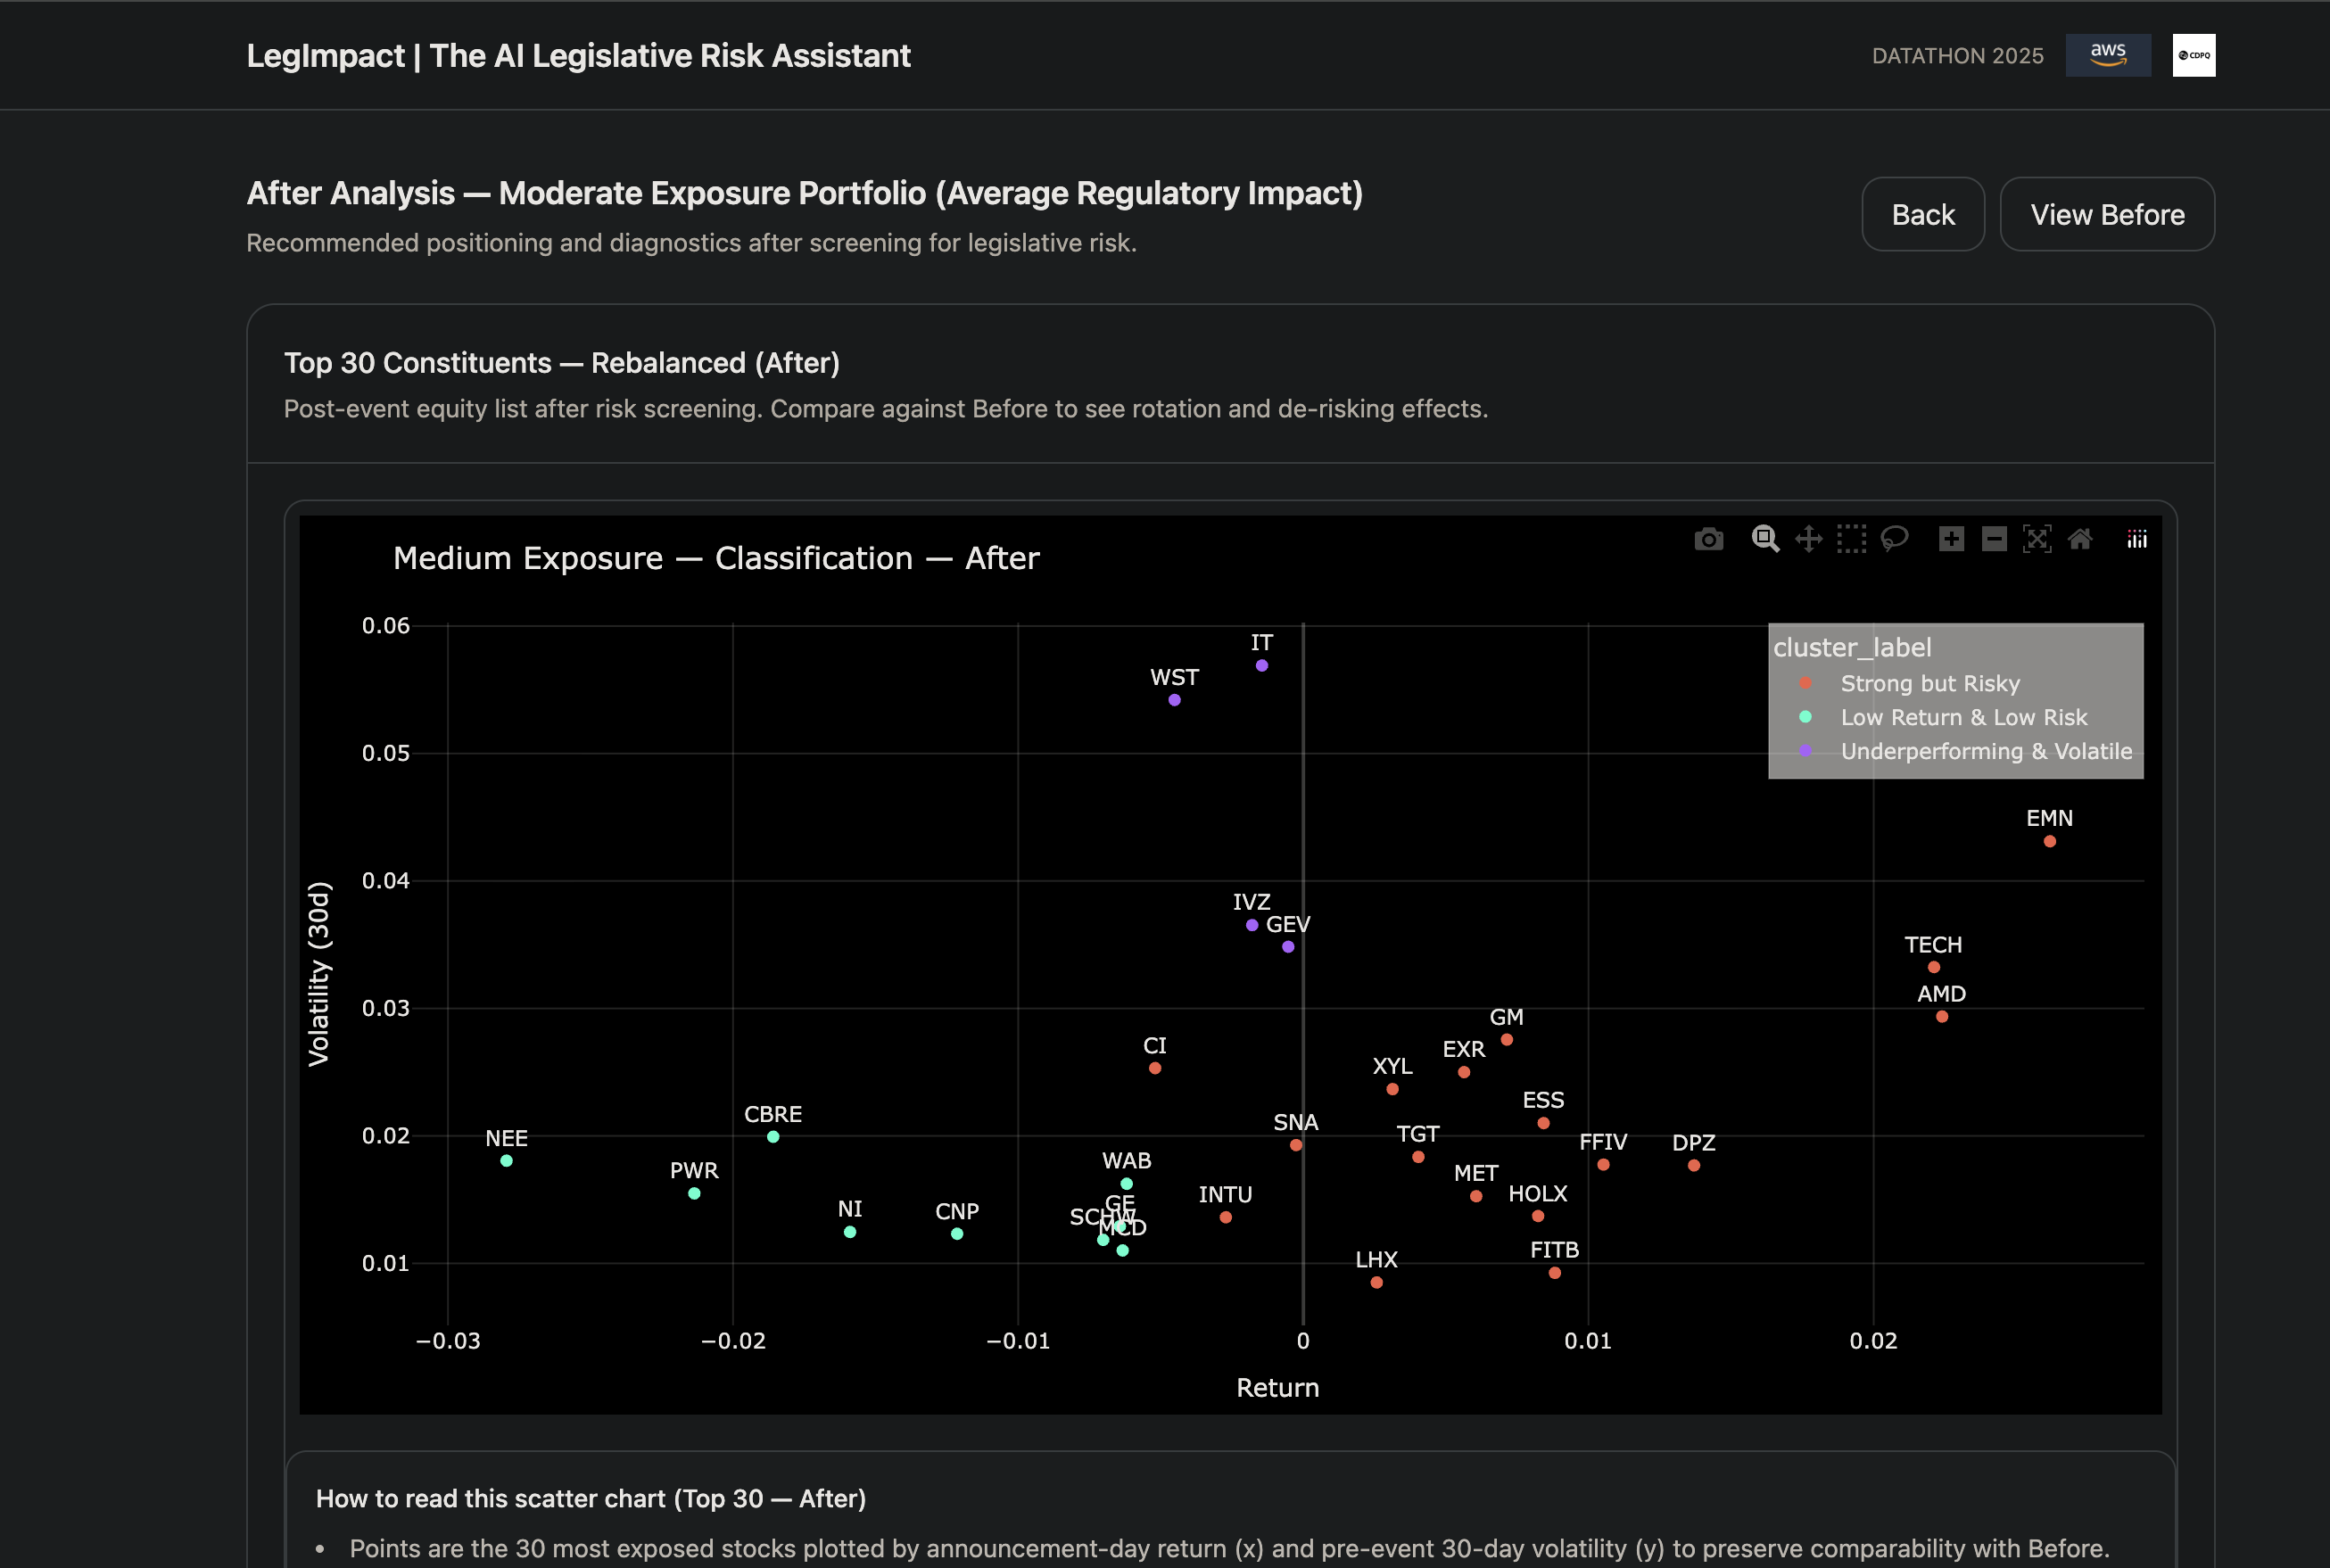2330x1568 pixels.
Task: Toggle Underperforming & Volatile legend series
Action: tap(1985, 751)
